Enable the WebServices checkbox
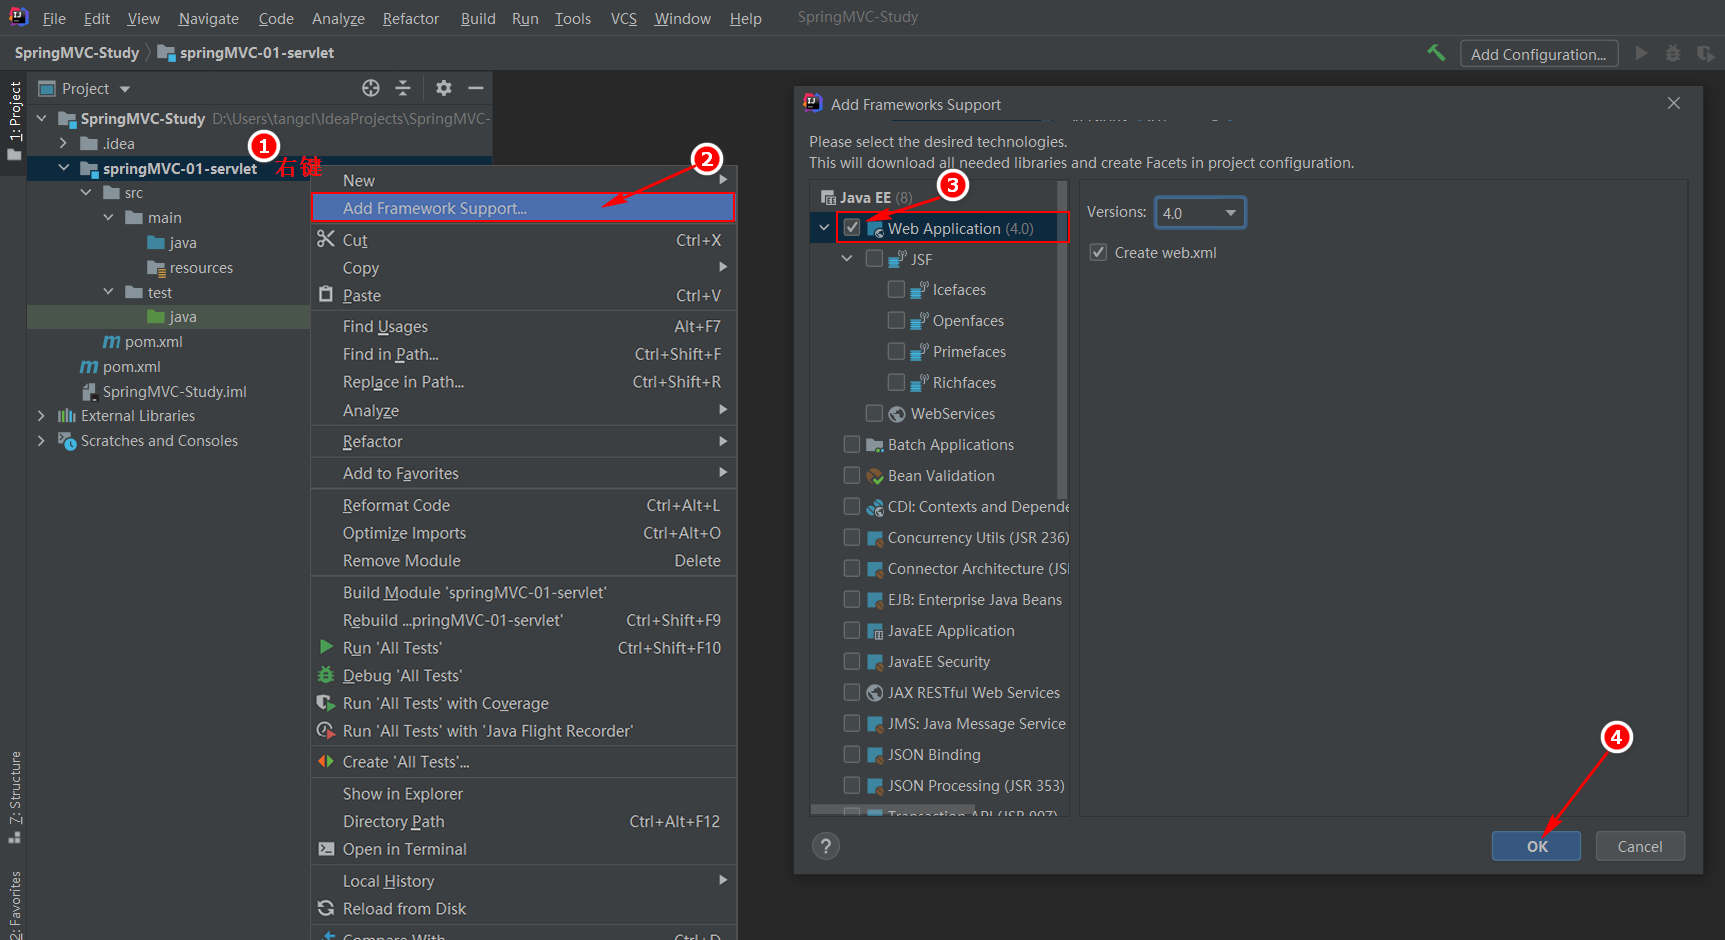This screenshot has height=940, width=1725. [x=874, y=414]
